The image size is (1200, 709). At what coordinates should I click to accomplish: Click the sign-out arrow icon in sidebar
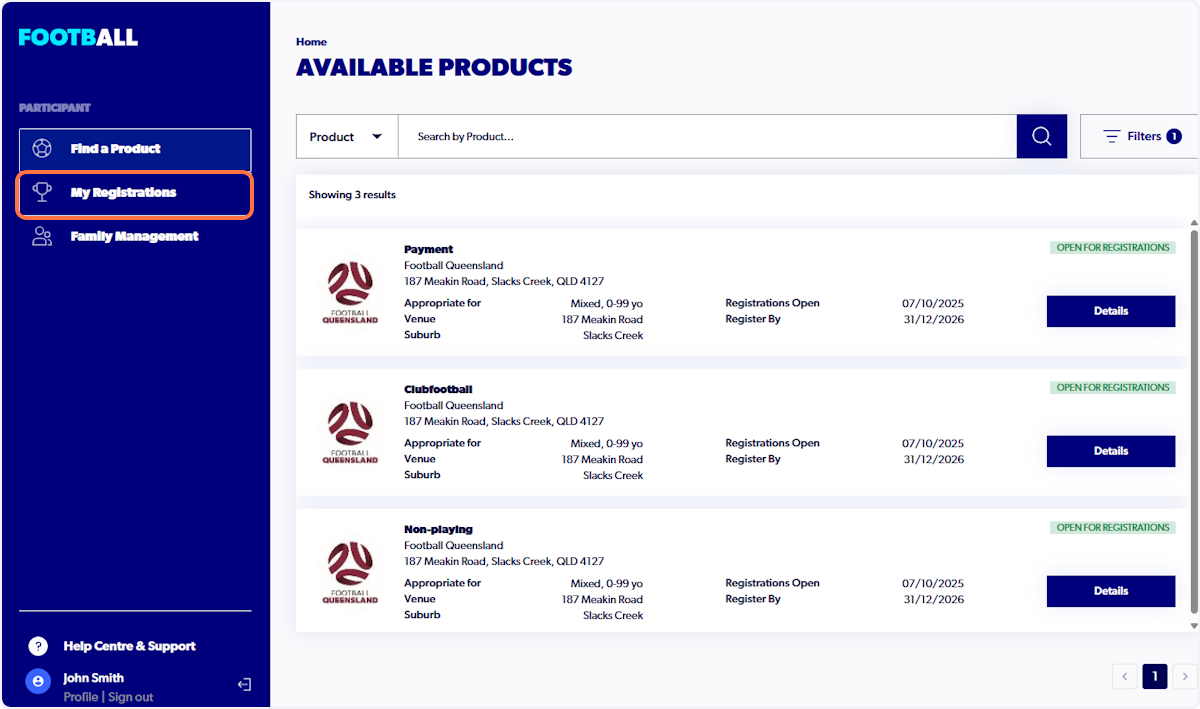pyautogui.click(x=244, y=685)
